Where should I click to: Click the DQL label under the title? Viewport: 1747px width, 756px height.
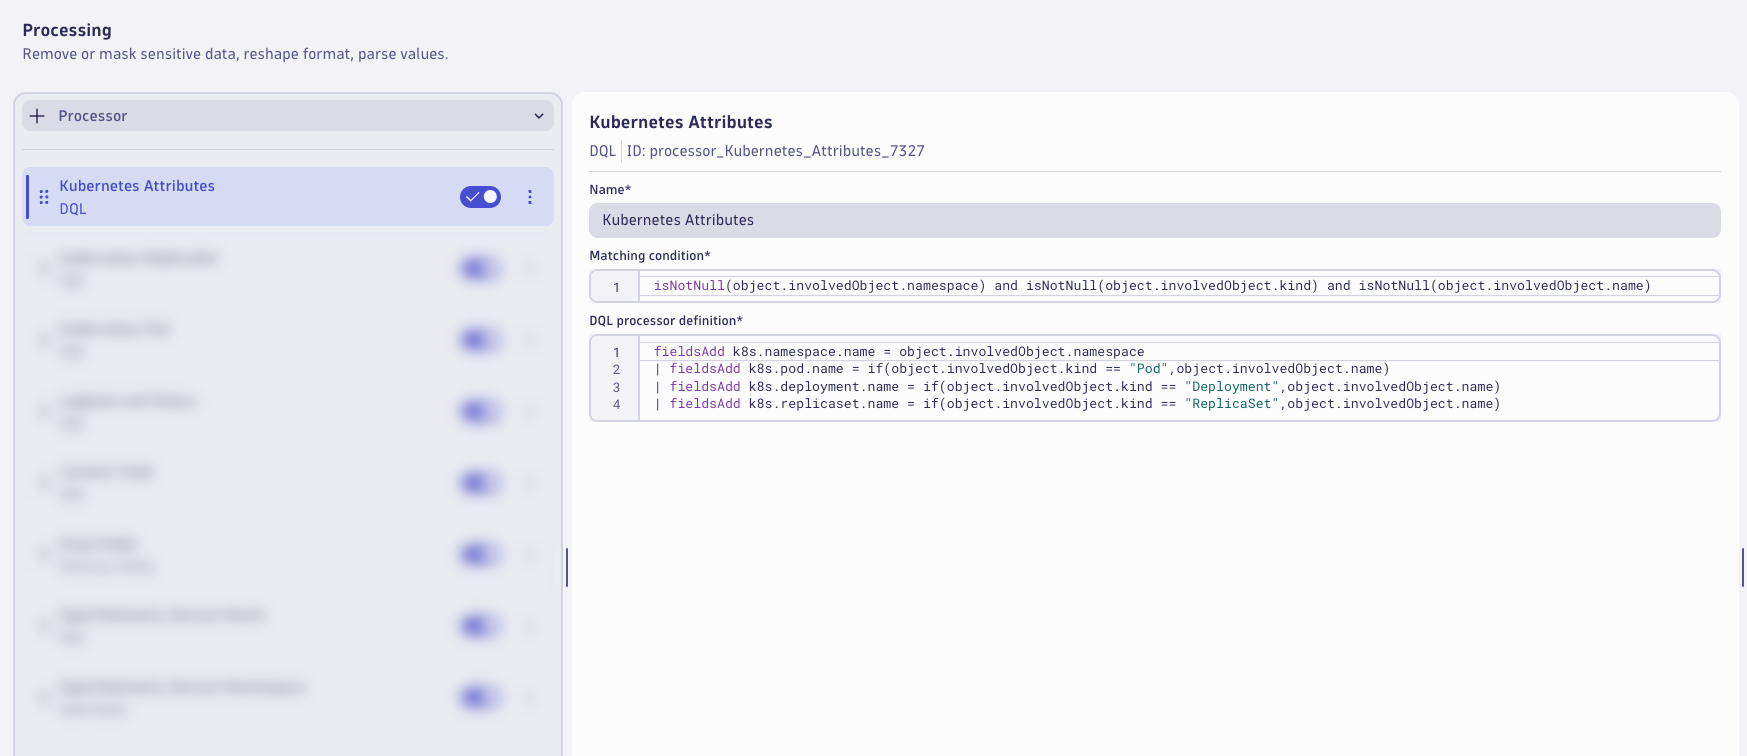pos(603,151)
